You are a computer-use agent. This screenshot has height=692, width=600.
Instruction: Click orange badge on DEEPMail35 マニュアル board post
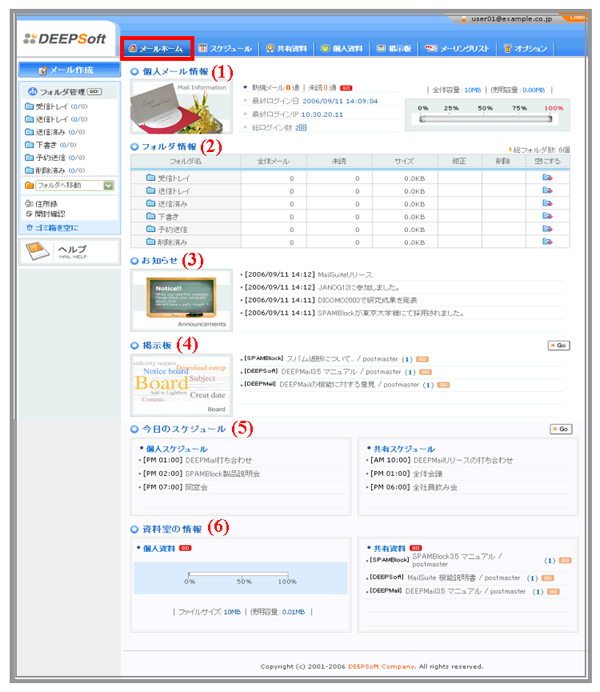(425, 372)
